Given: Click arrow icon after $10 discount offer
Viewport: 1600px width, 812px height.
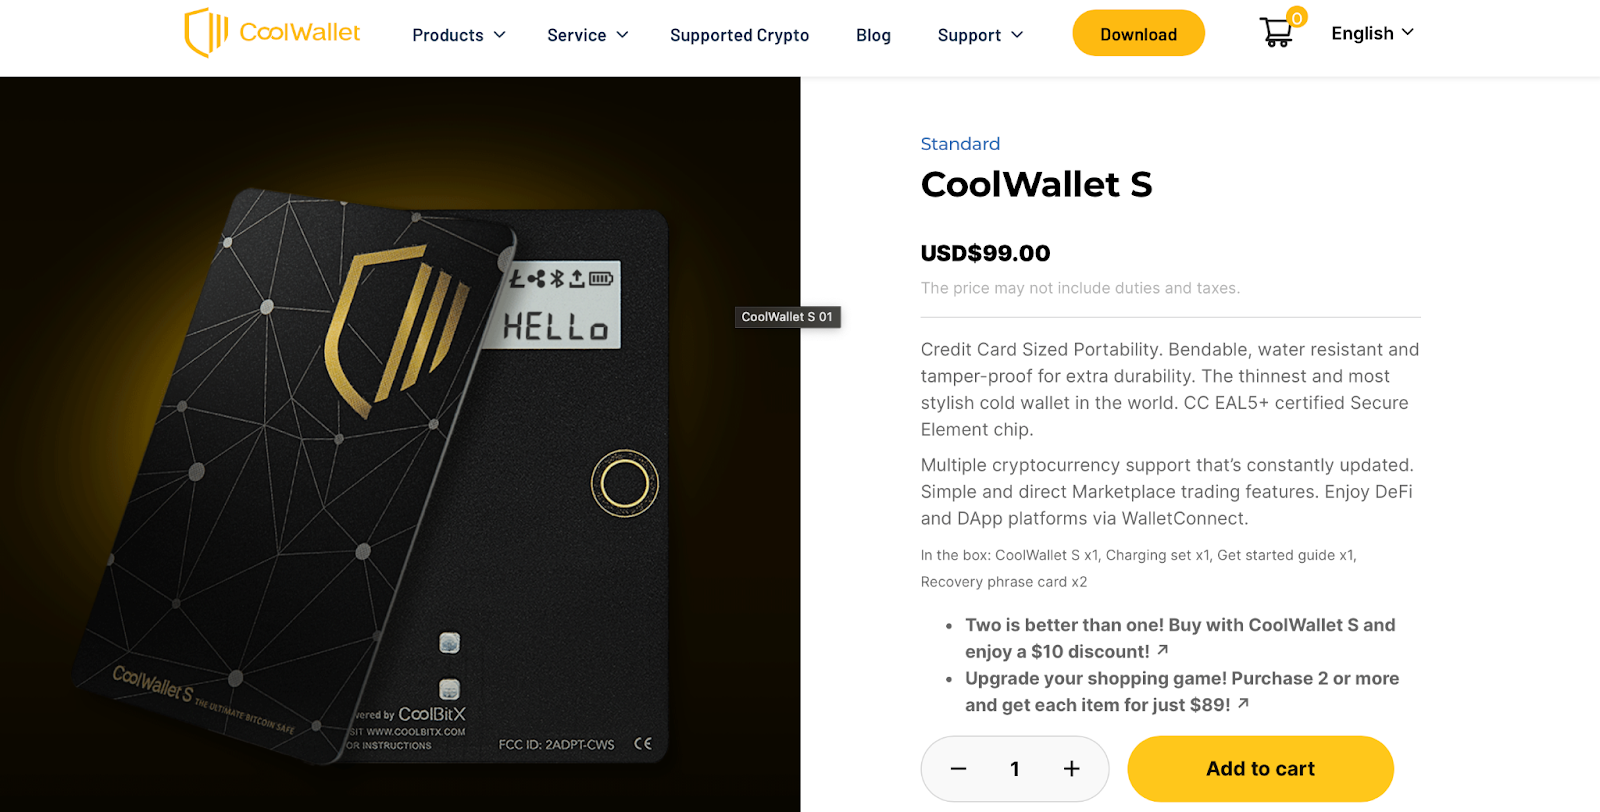Looking at the screenshot, I should pos(1163,650).
